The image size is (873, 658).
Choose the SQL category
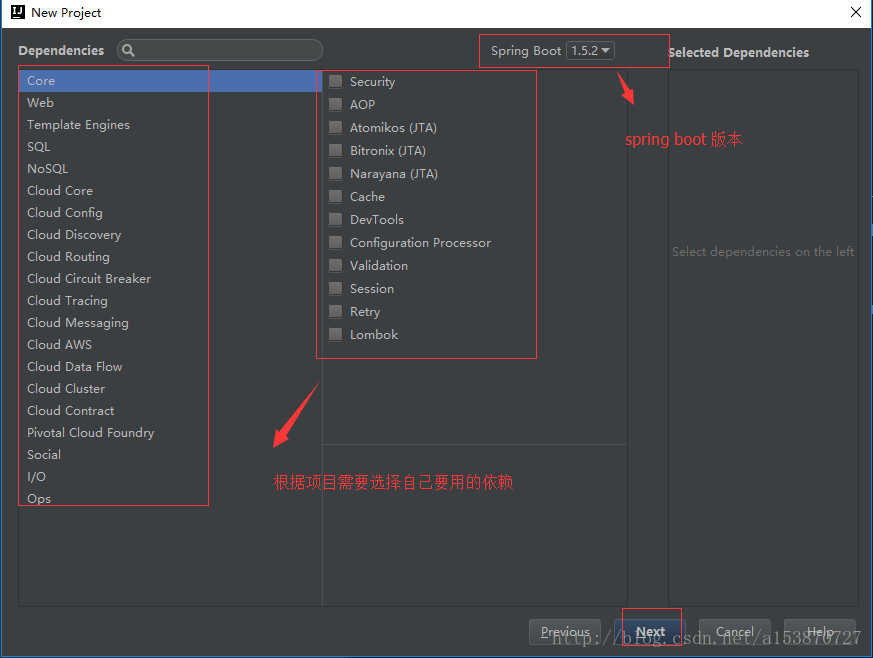pyautogui.click(x=170, y=146)
